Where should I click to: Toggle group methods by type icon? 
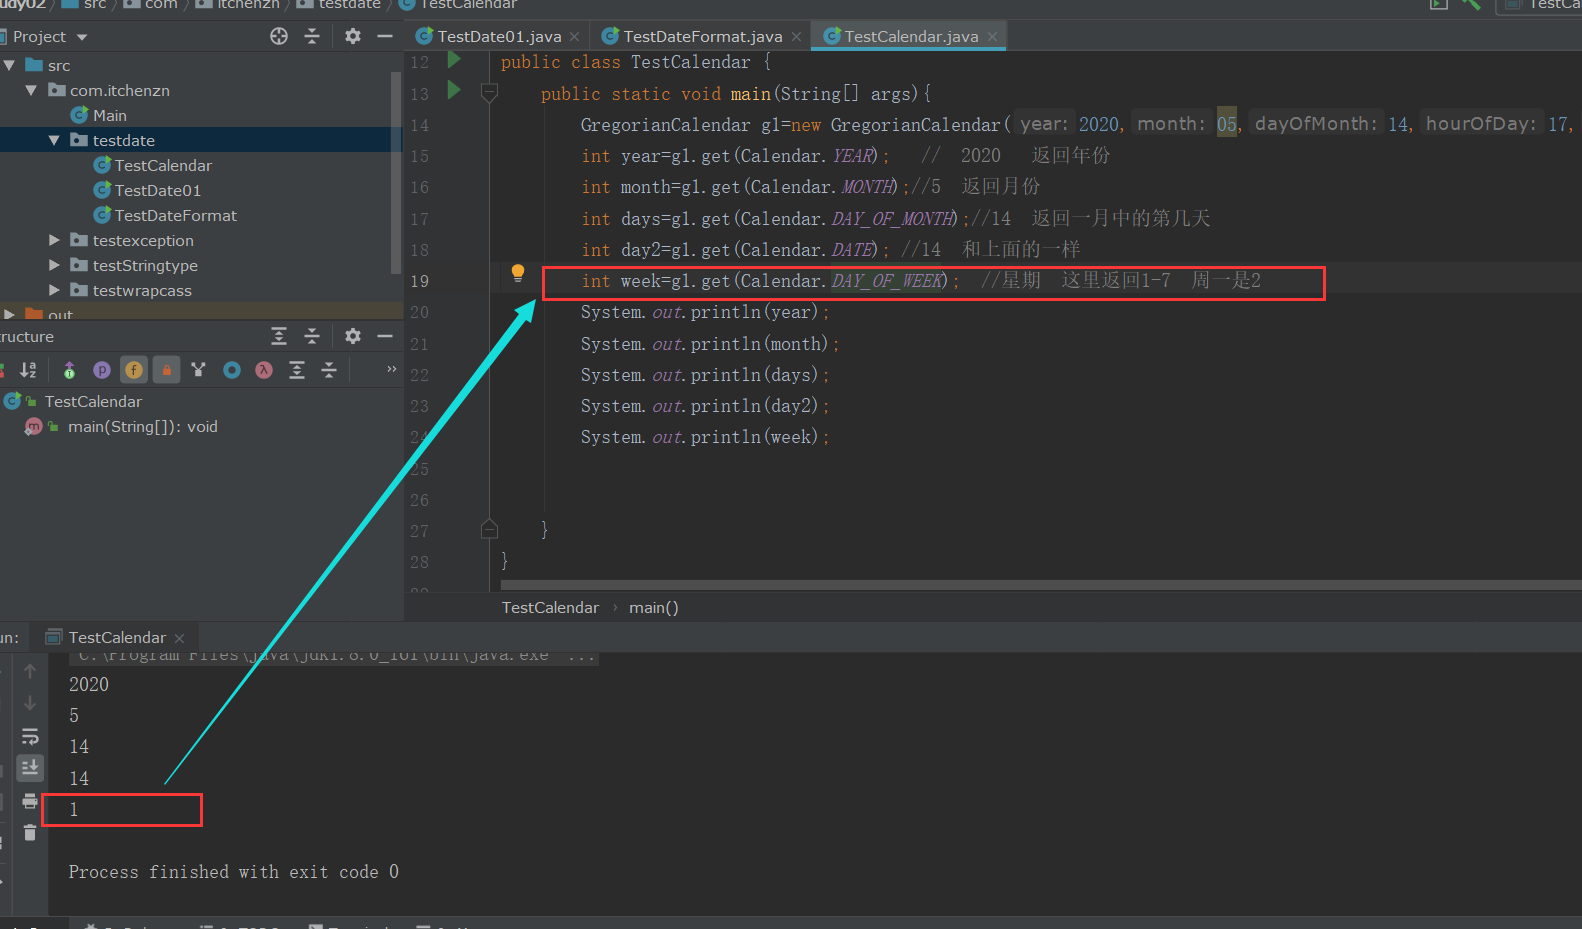click(198, 370)
